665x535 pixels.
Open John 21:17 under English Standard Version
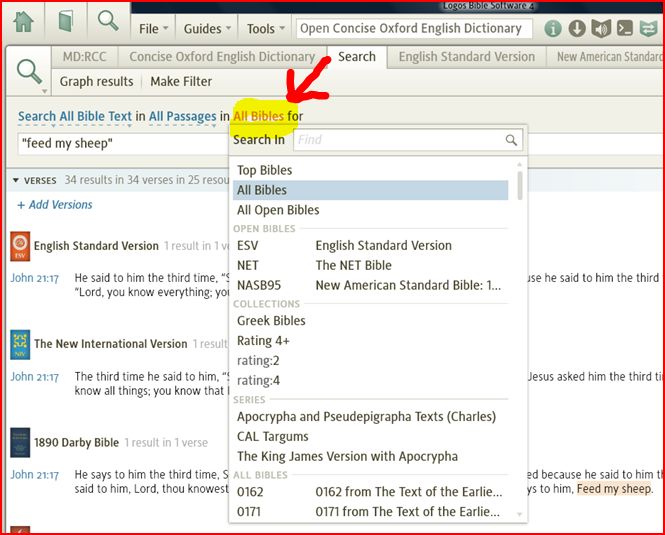click(x=34, y=278)
